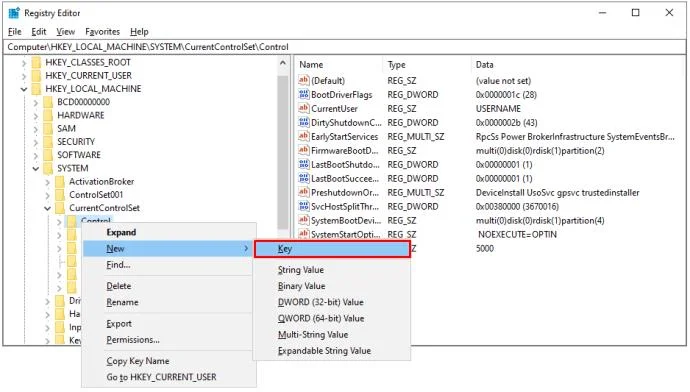
Task: Expand the SOFTWARE node arrow
Action: (36, 155)
